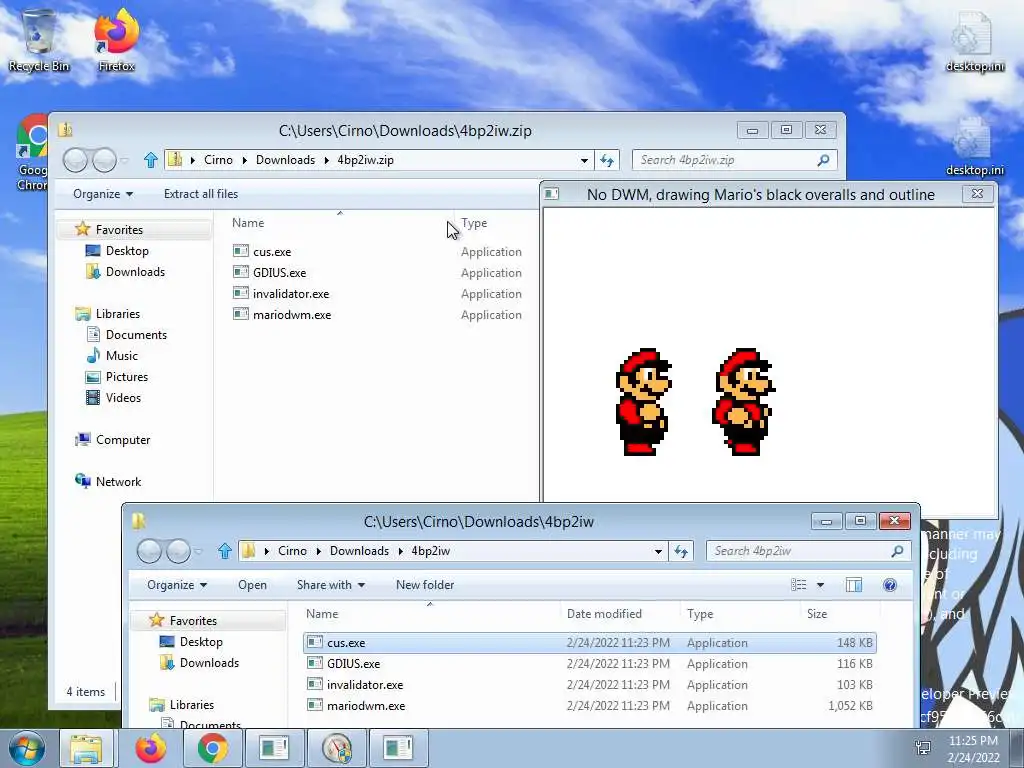Screen dimensions: 1024x768
Task: Click the view icon in the 4bp2iw folder toolbar
Action: tap(799, 584)
